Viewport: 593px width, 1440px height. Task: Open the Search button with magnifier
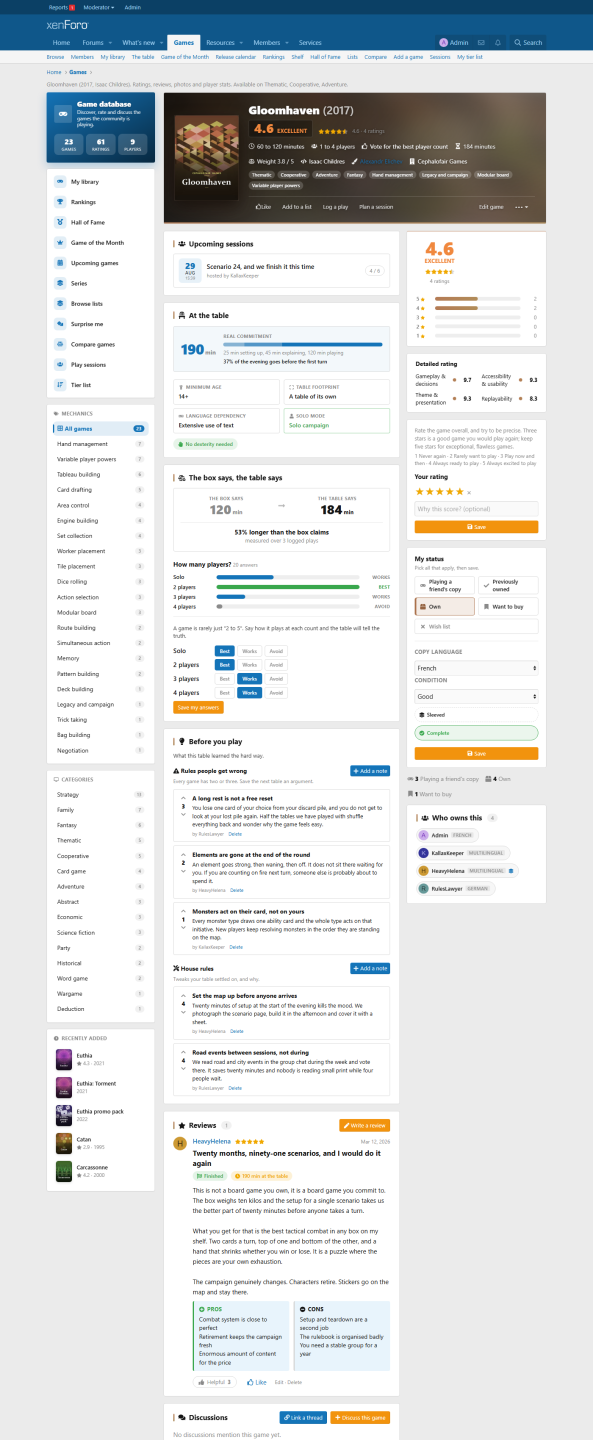527,43
